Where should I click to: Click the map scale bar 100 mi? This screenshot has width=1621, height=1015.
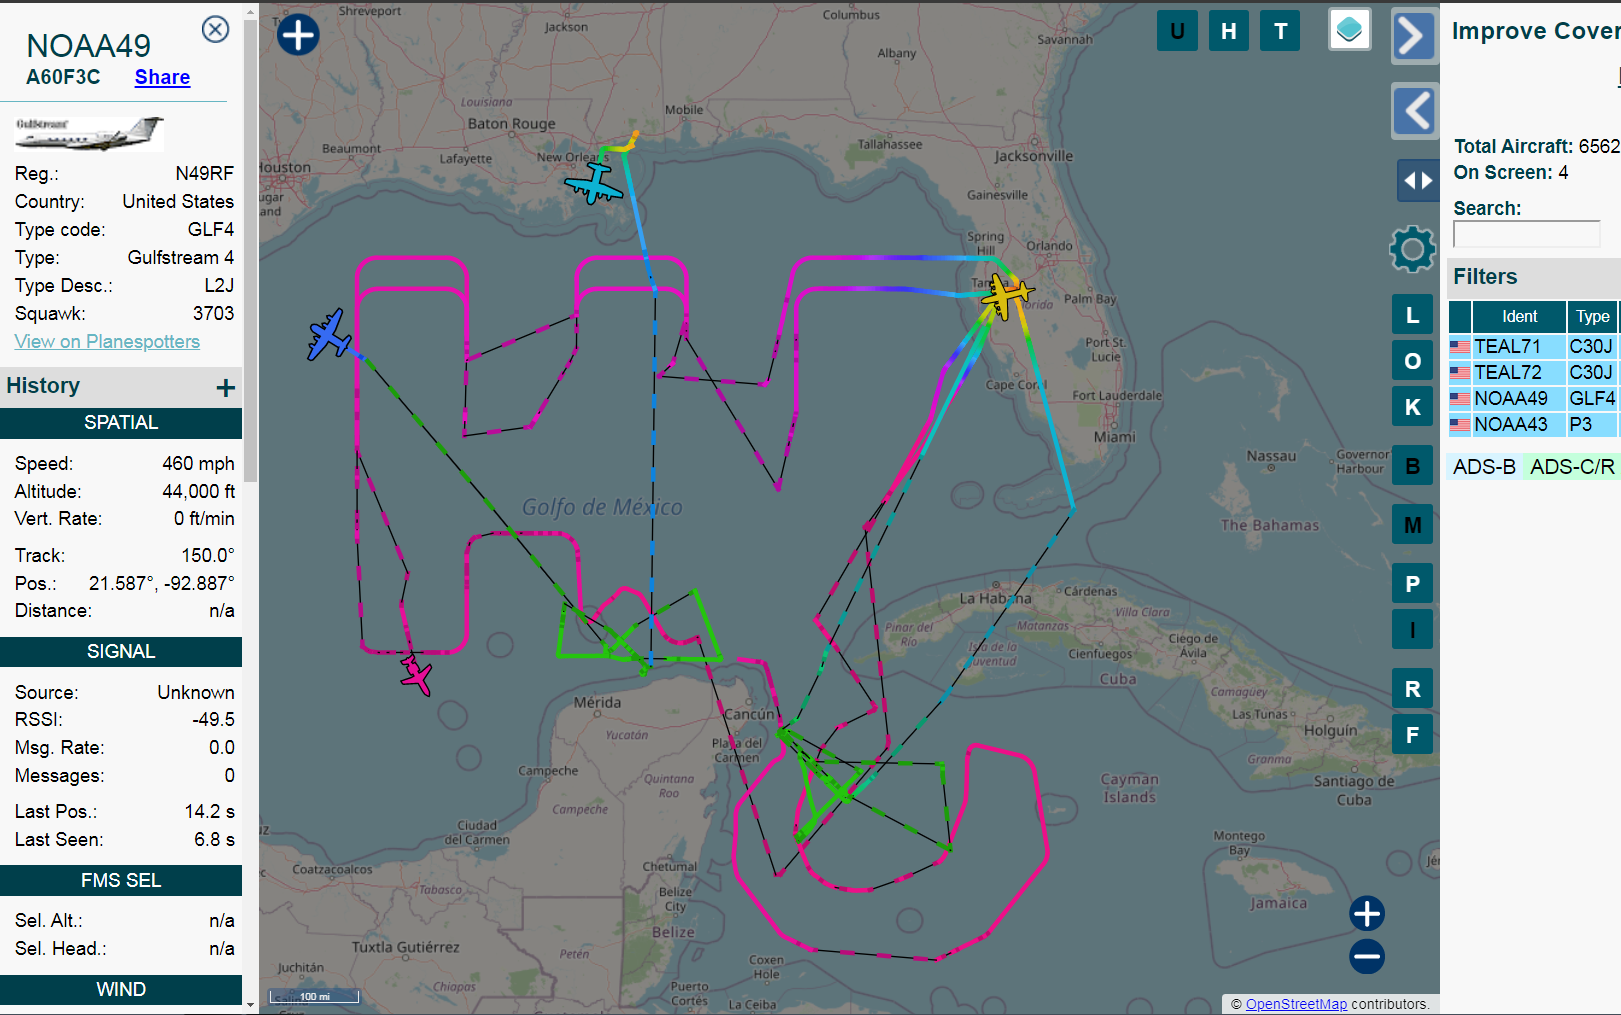[x=314, y=996]
